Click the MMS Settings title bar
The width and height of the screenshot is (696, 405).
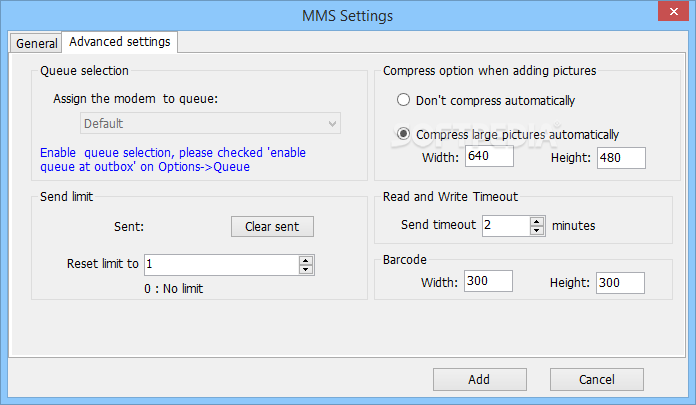[x=347, y=15]
